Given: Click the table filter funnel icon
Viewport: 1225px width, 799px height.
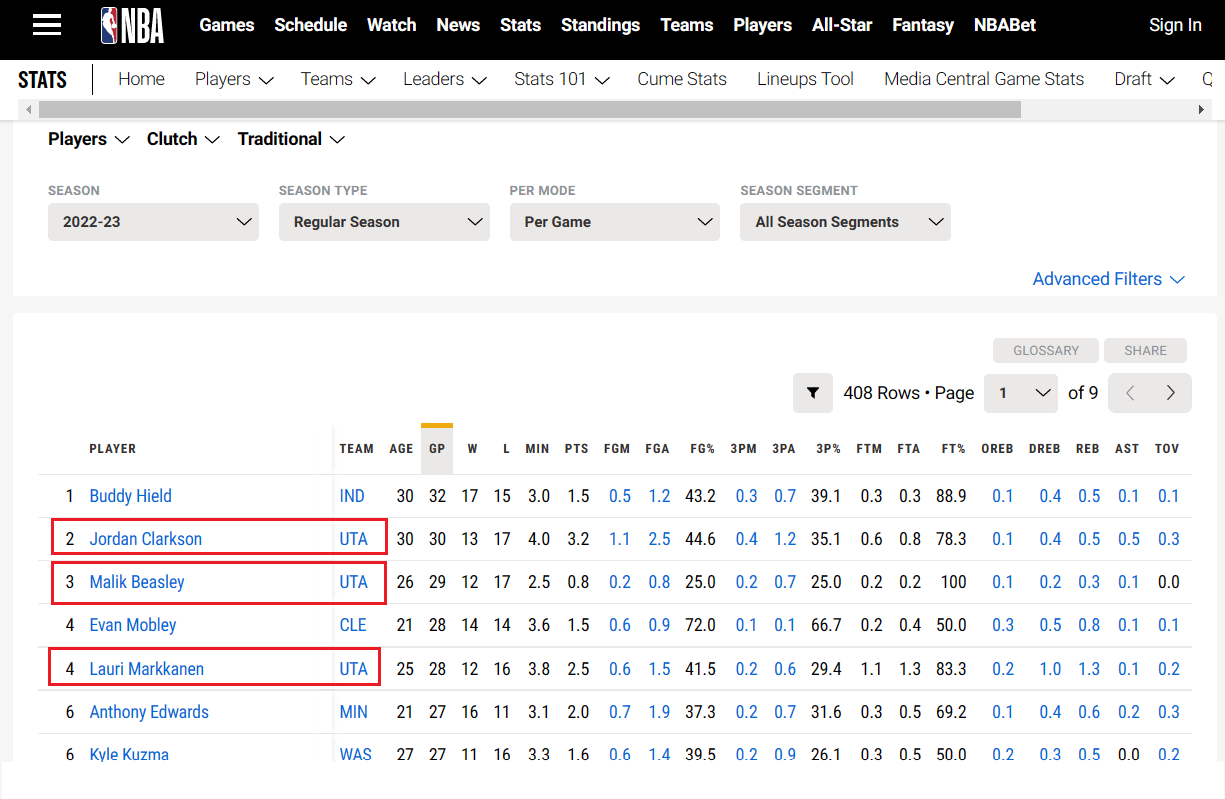Looking at the screenshot, I should coord(812,393).
